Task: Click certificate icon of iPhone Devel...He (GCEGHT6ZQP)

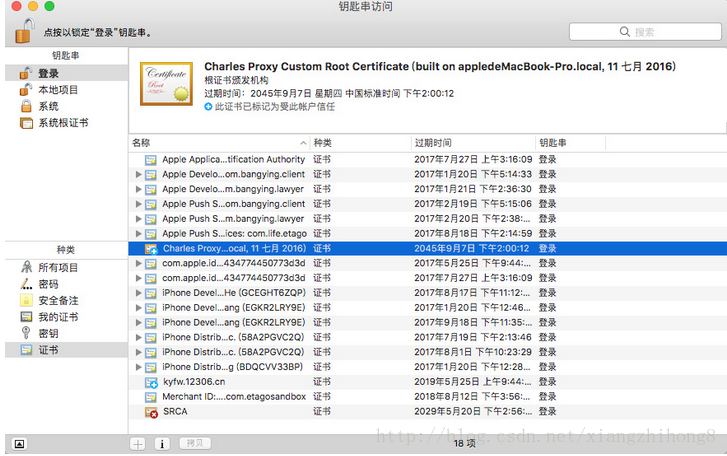Action: coord(151,293)
